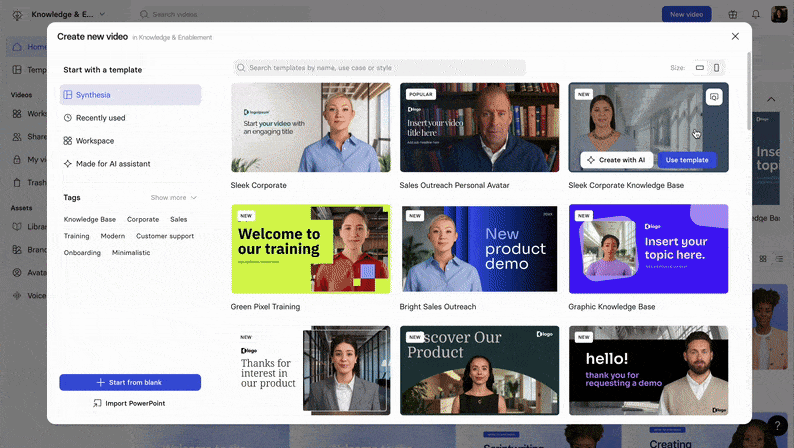Click the Import PowerPoint icon
Screen dimensions: 794x448
pos(97,403)
